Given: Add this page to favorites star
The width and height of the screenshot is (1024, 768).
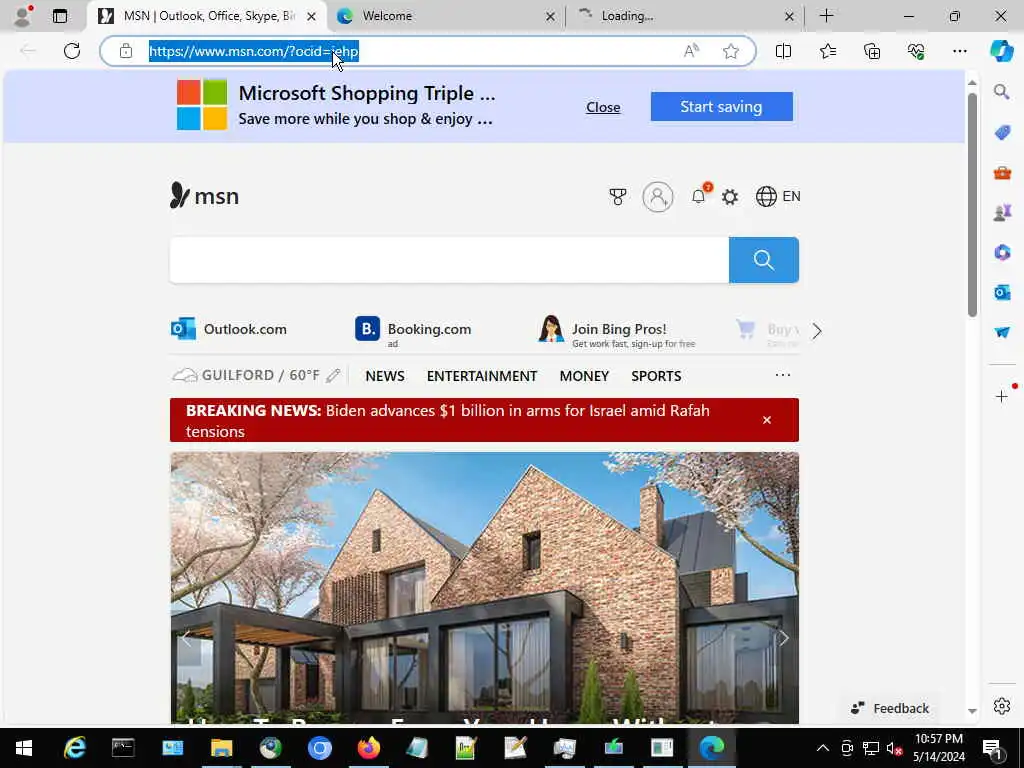Looking at the screenshot, I should (x=731, y=51).
